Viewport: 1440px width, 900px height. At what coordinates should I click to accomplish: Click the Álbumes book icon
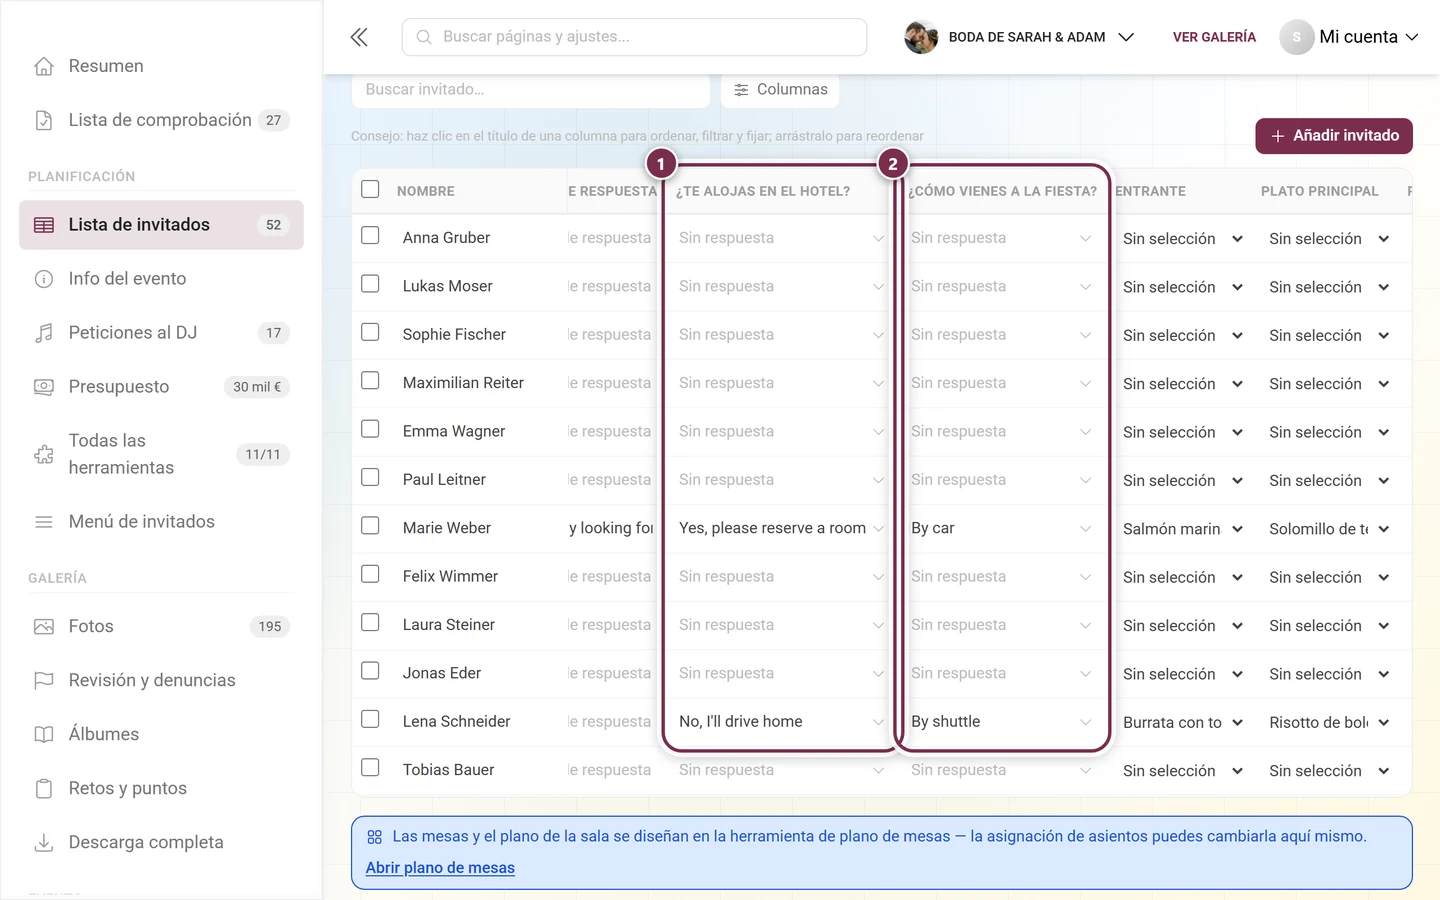pos(44,735)
